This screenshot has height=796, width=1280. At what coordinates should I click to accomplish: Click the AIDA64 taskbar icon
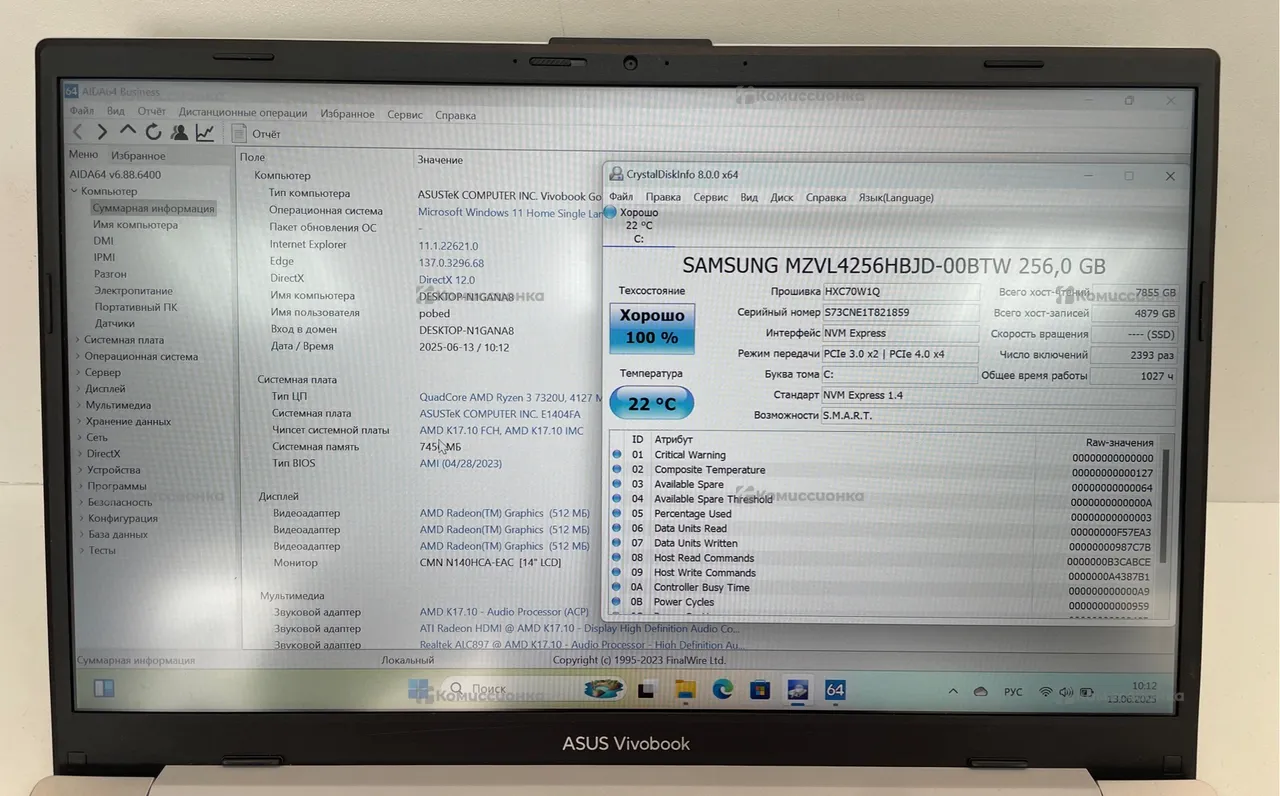tap(835, 689)
